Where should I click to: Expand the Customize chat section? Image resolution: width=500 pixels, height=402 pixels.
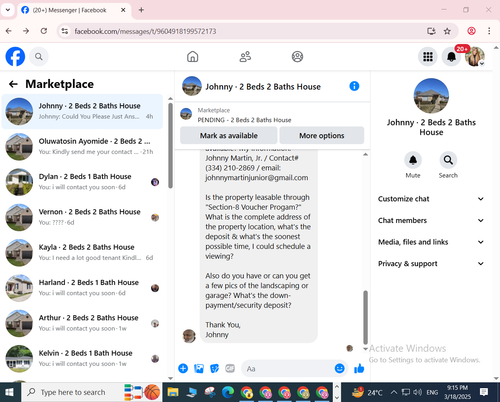(x=431, y=199)
